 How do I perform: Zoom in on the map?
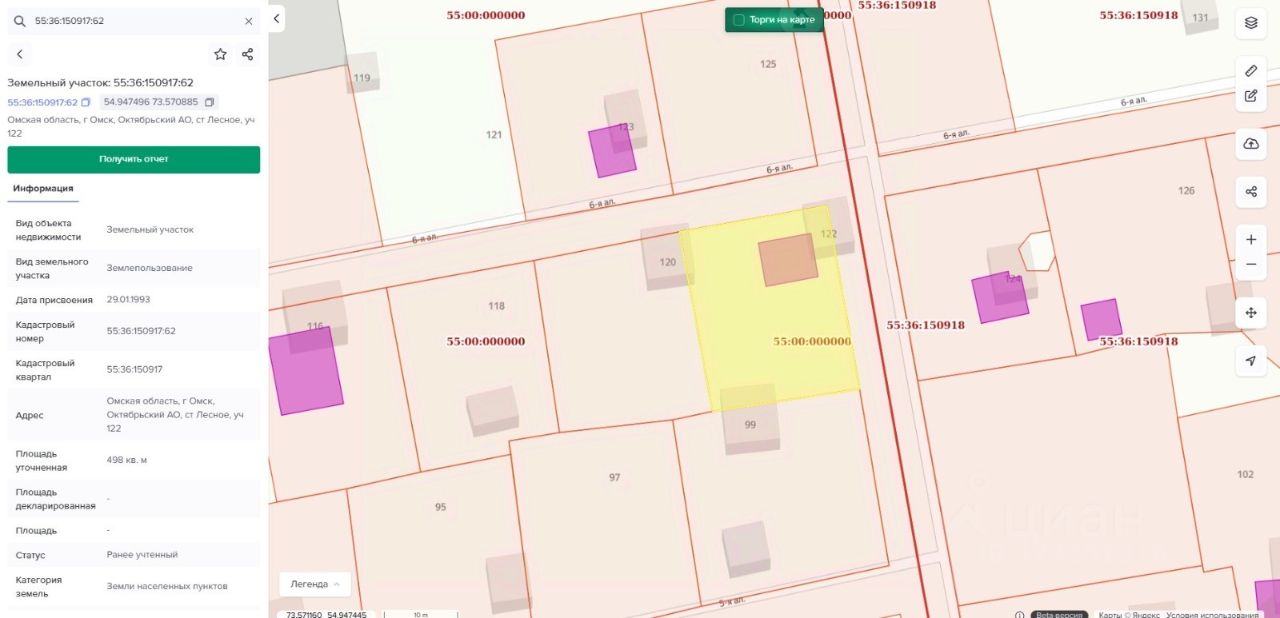tap(1250, 240)
